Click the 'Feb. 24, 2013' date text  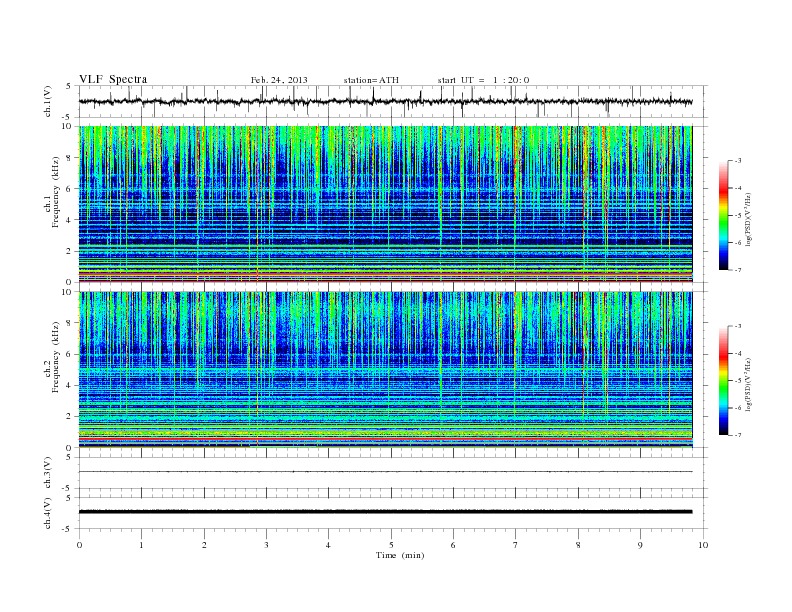(279, 80)
